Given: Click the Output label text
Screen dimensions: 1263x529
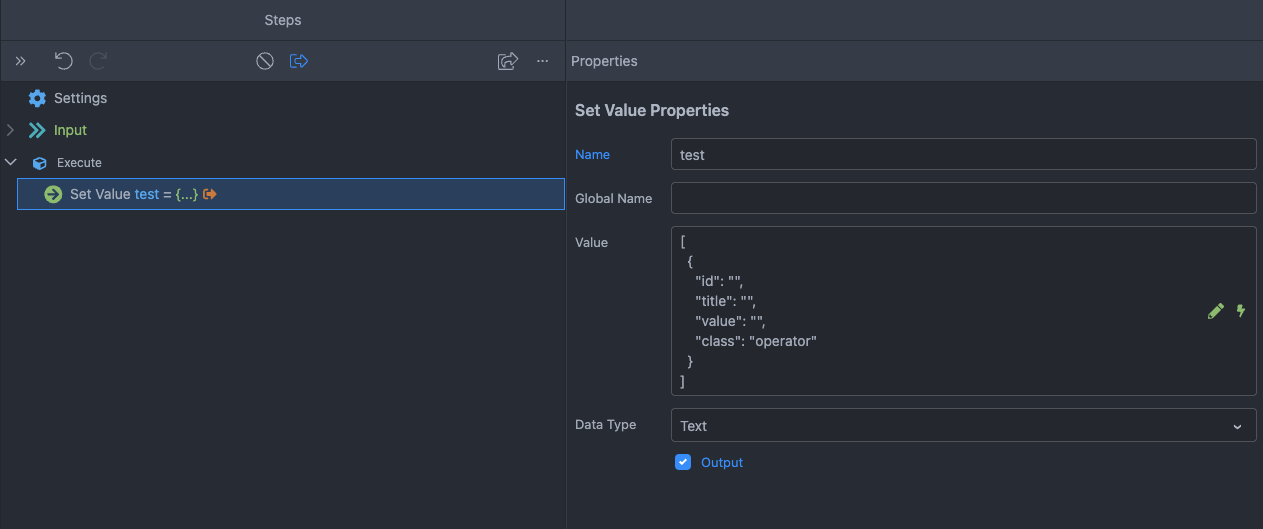Looking at the screenshot, I should [x=722, y=462].
